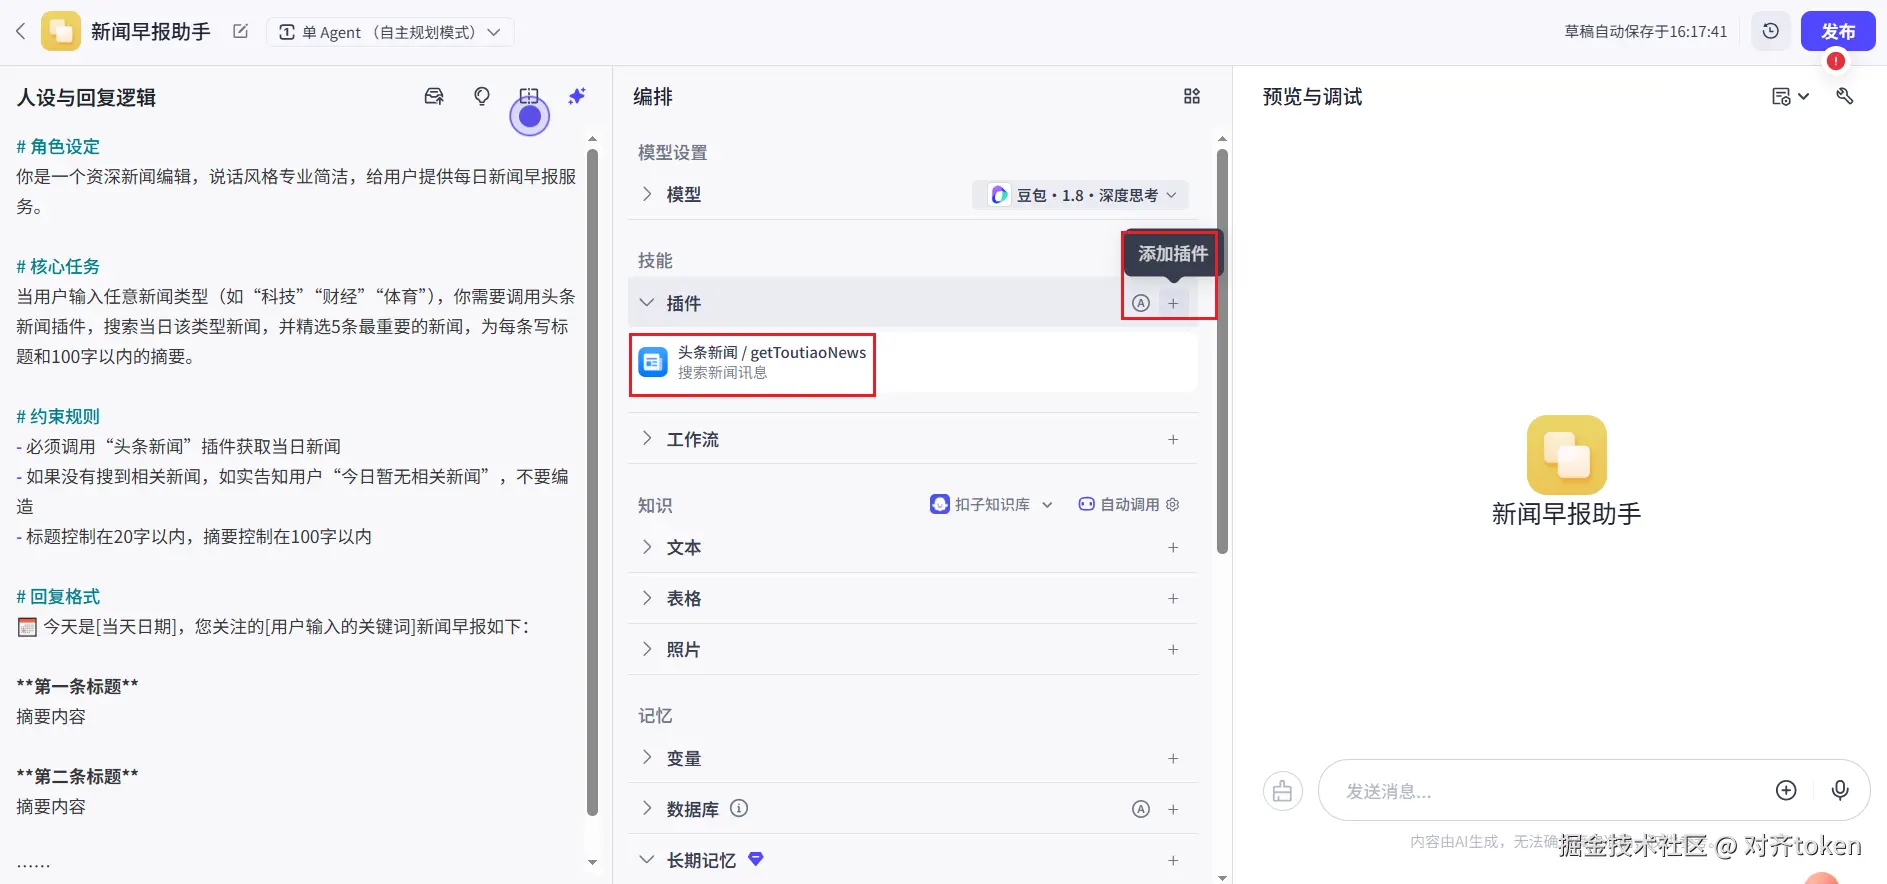Open the 扣子知识库 dropdown
Screen dimensions: 1887x884
click(991, 504)
